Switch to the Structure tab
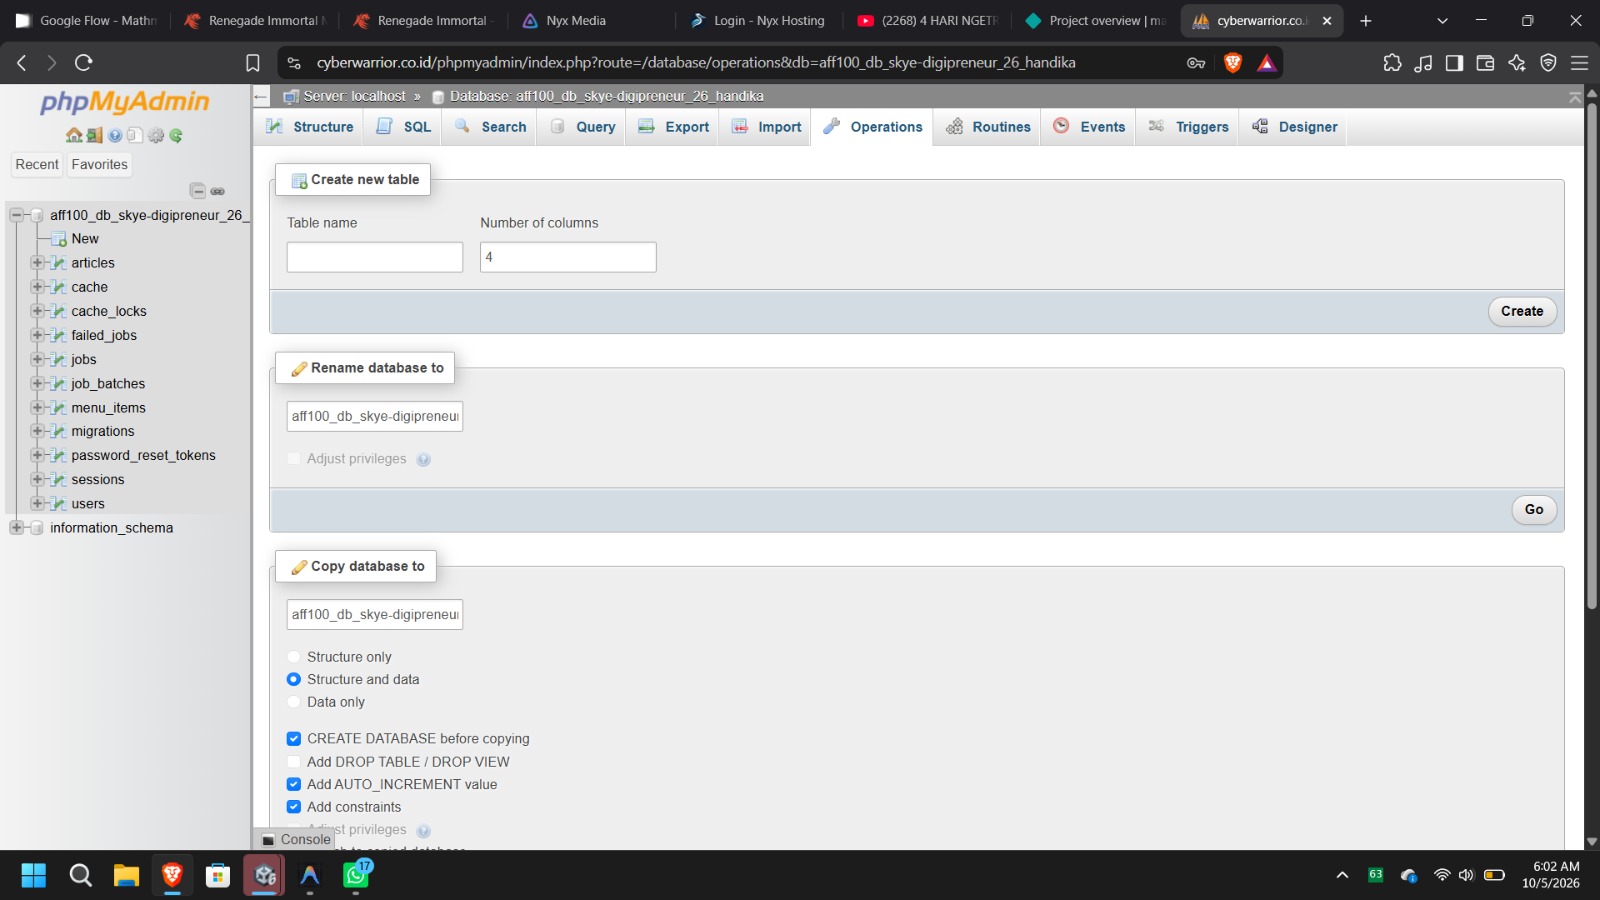 coord(309,127)
